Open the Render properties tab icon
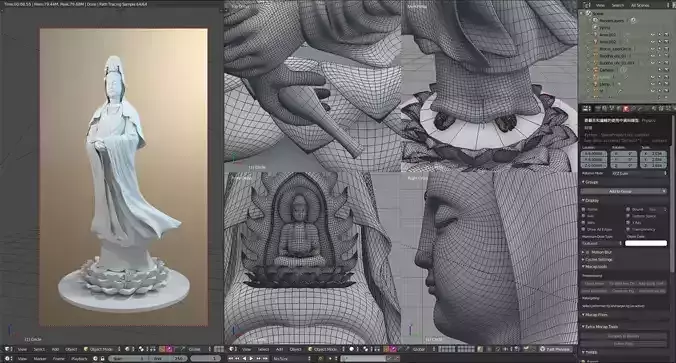This screenshot has height=363, width=676. pyautogui.click(x=598, y=109)
